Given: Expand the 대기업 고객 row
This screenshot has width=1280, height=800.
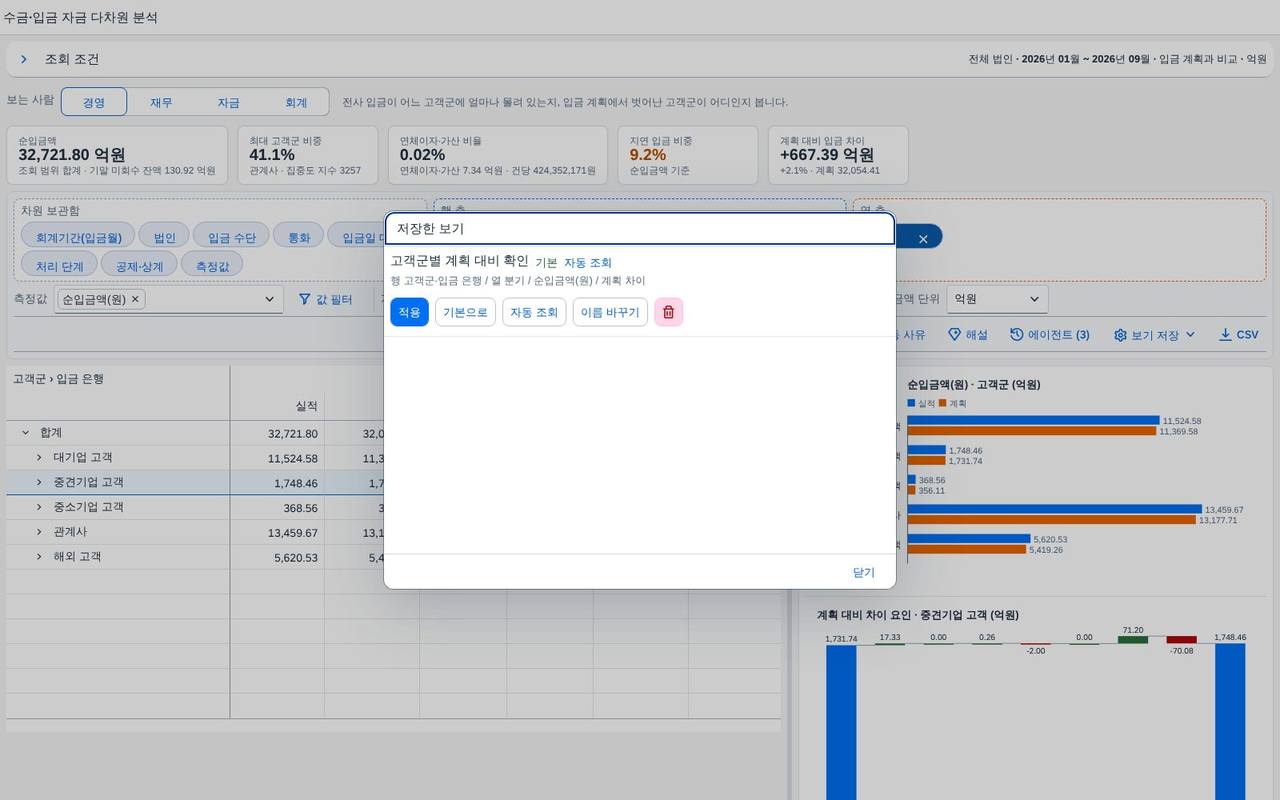Looking at the screenshot, I should 39,457.
